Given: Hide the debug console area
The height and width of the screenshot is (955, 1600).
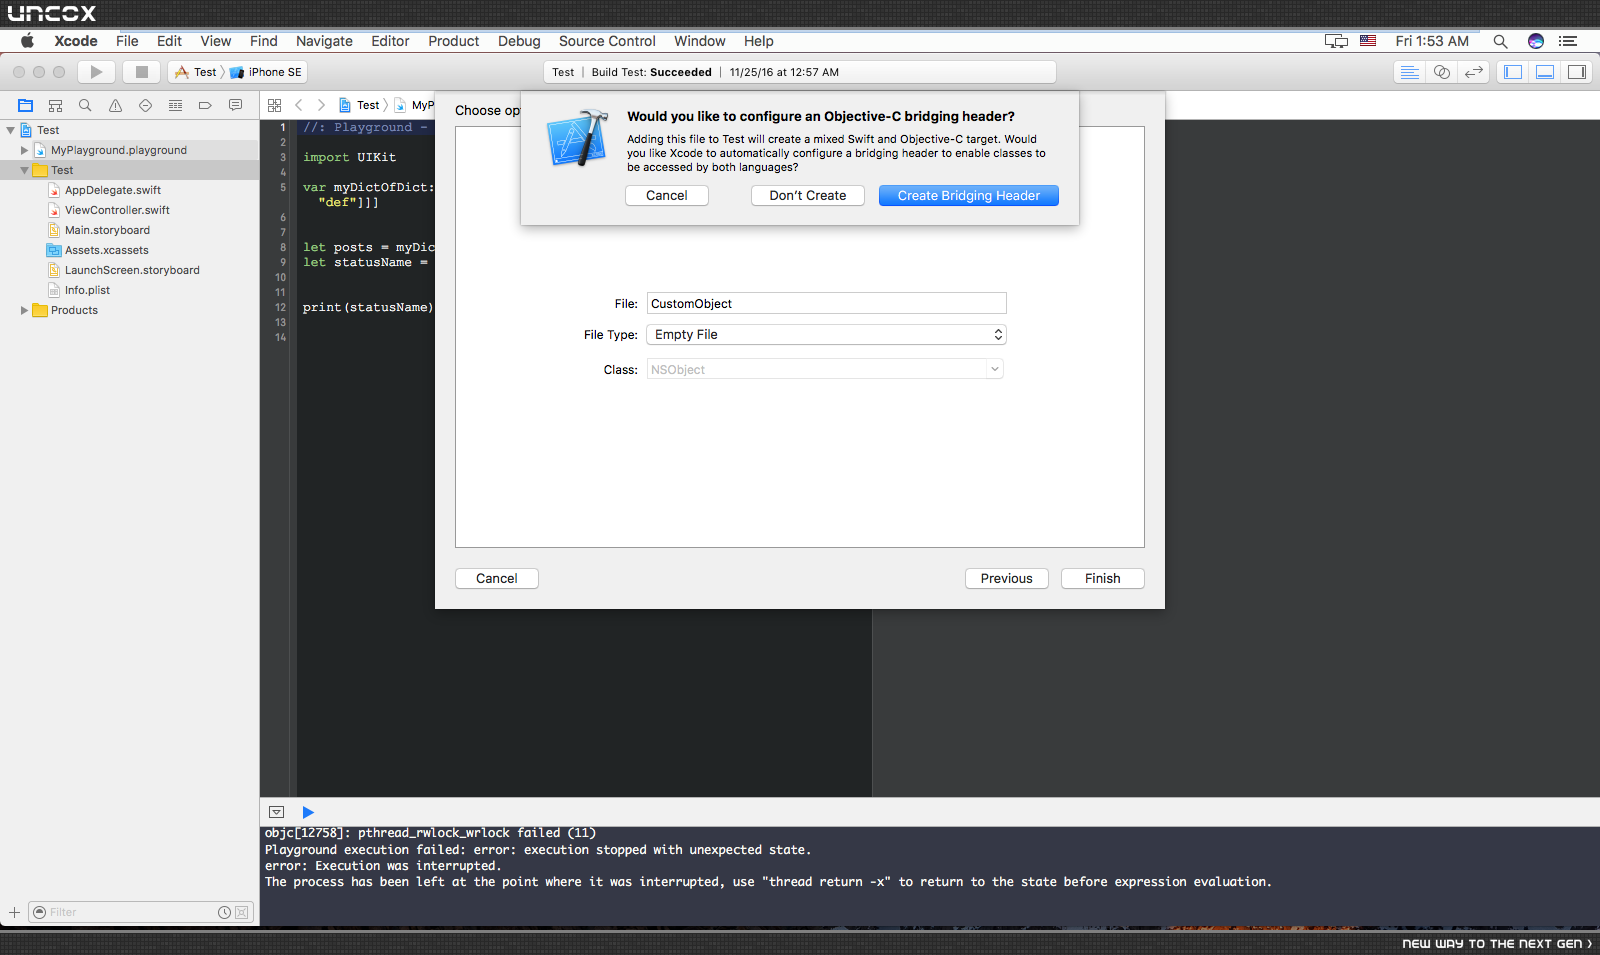Looking at the screenshot, I should 277,812.
